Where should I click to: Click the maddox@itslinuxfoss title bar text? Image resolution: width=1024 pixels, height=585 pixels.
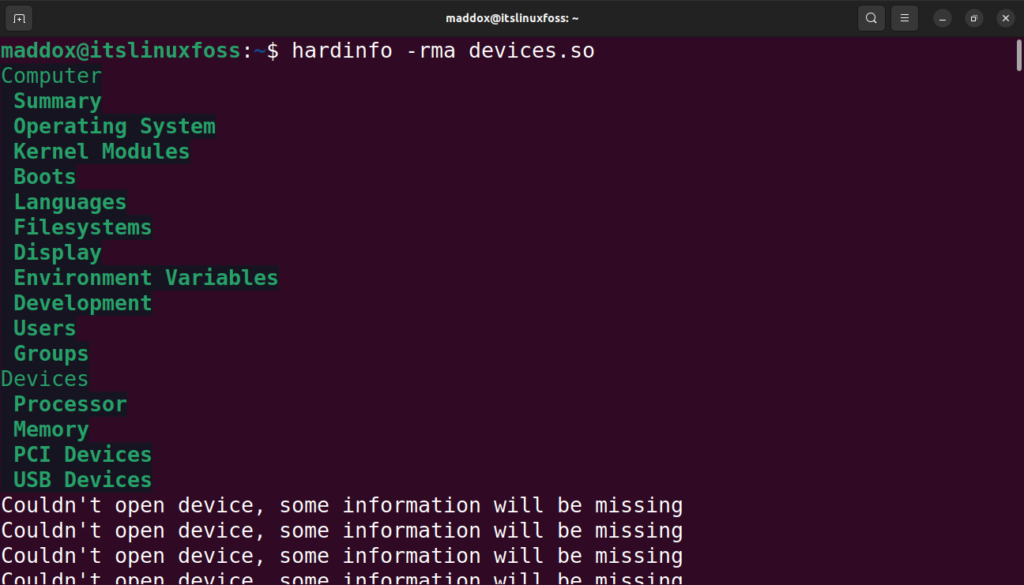512,17
